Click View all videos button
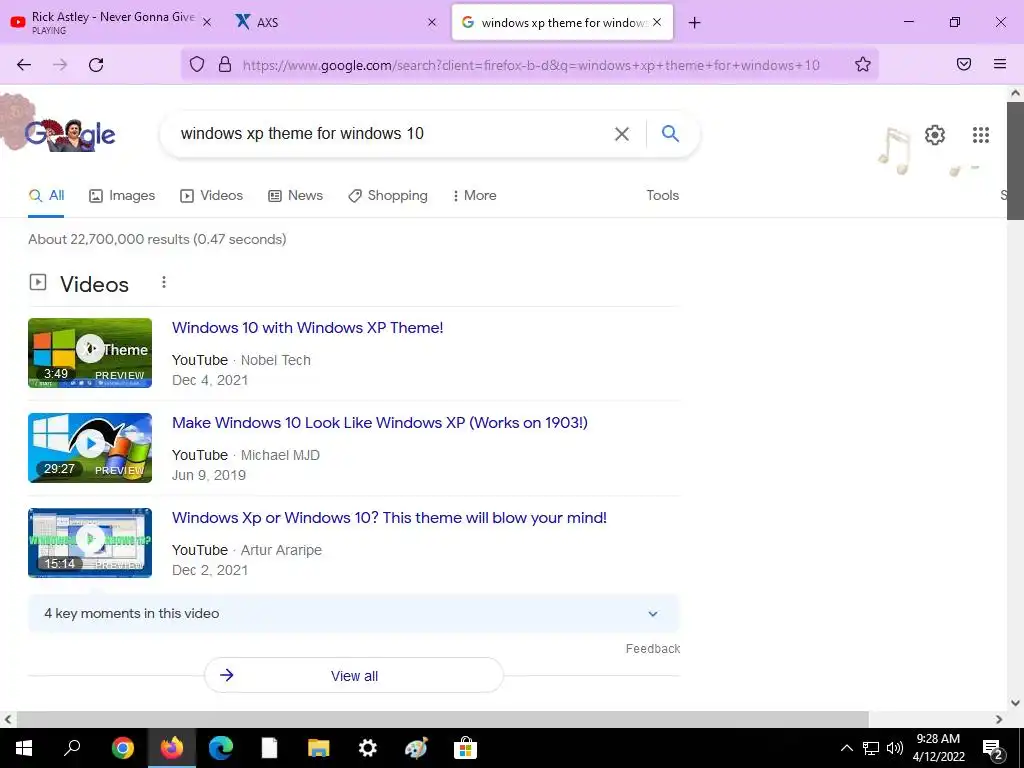This screenshot has width=1024, height=768. (354, 675)
